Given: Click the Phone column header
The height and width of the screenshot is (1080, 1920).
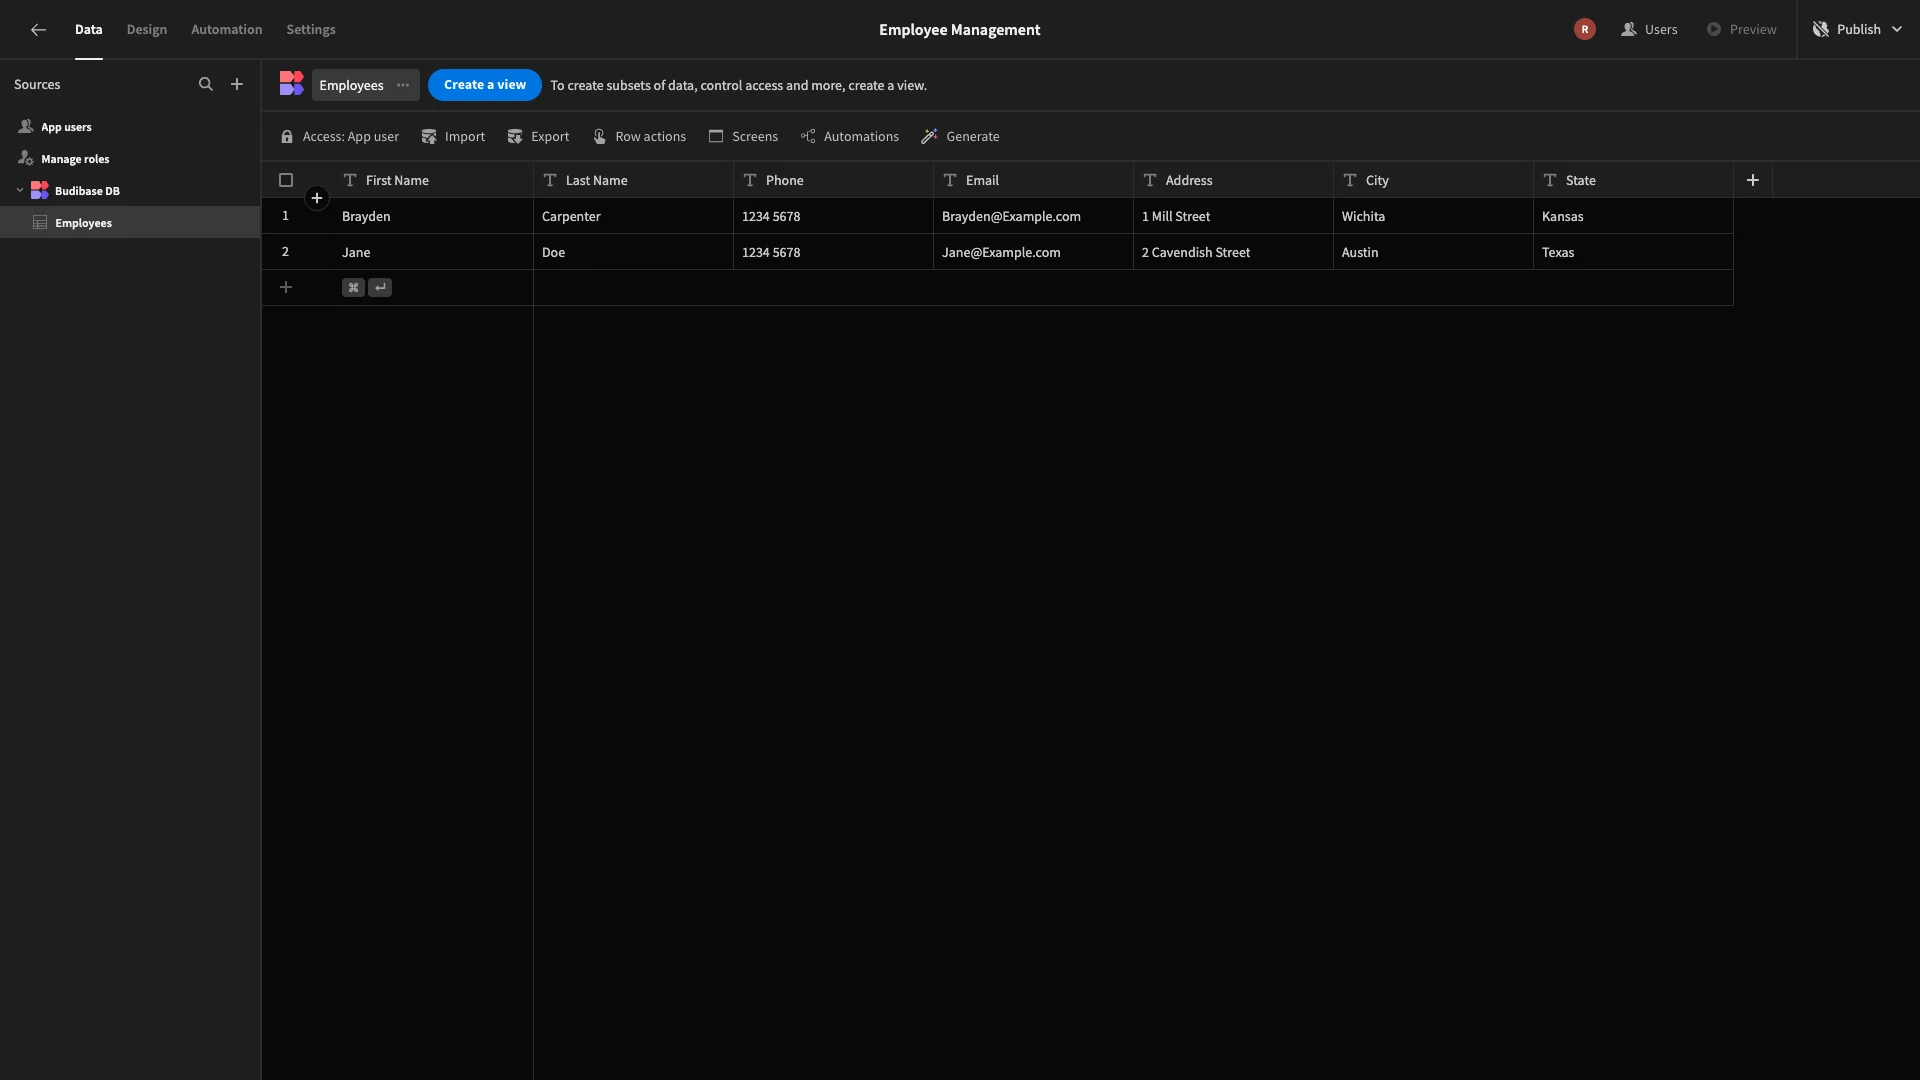Looking at the screenshot, I should pos(833,181).
